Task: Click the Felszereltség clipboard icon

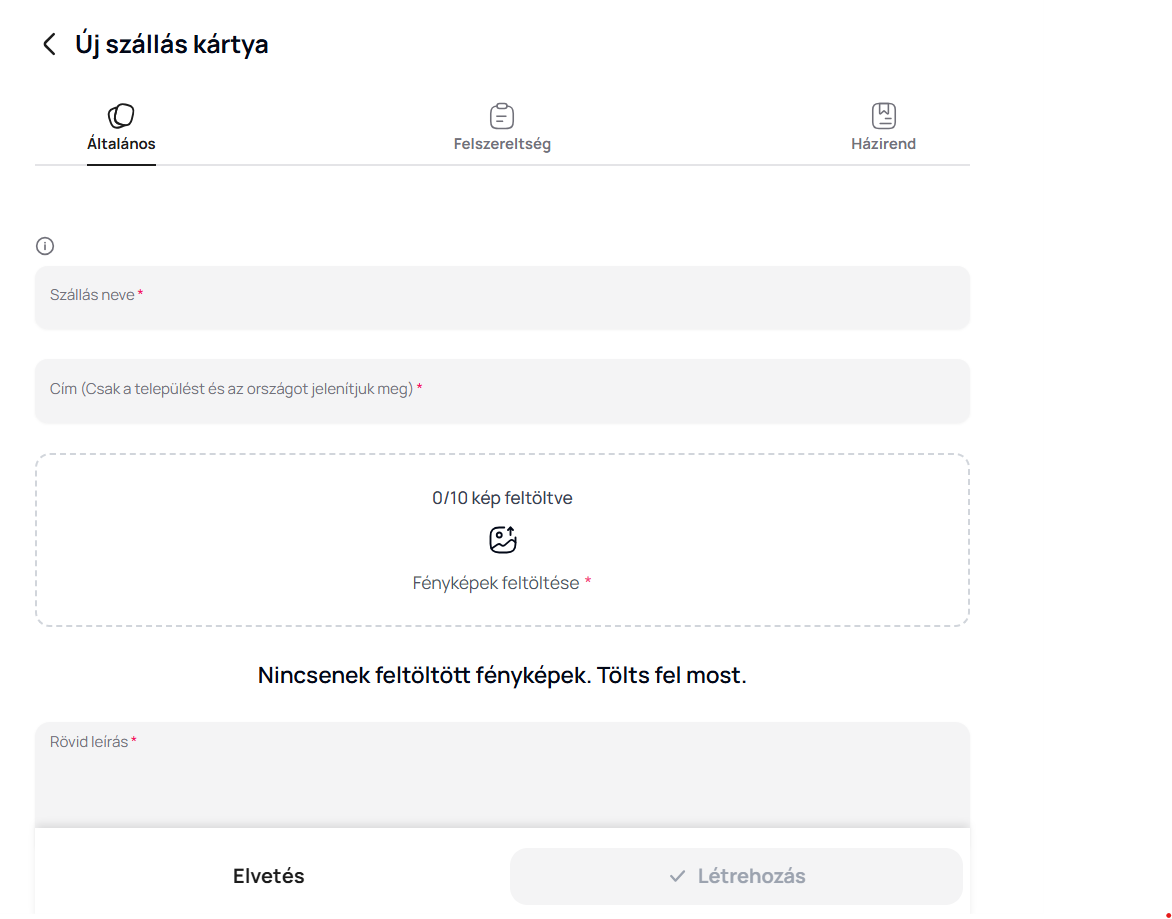Action: pos(502,116)
